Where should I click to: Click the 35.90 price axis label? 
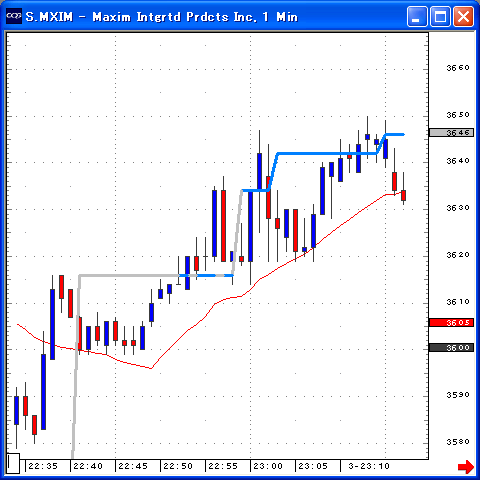(x=458, y=395)
